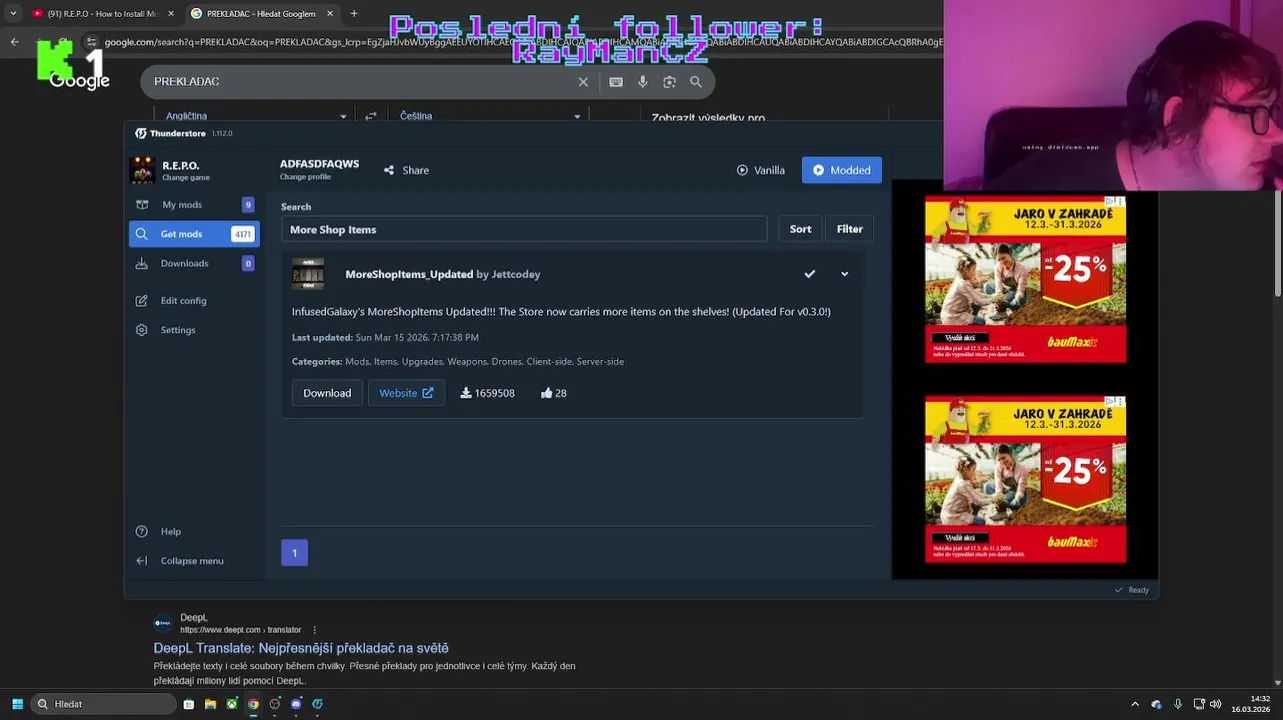
Task: Click Change game under R.E.P.O.
Action: coord(186,178)
